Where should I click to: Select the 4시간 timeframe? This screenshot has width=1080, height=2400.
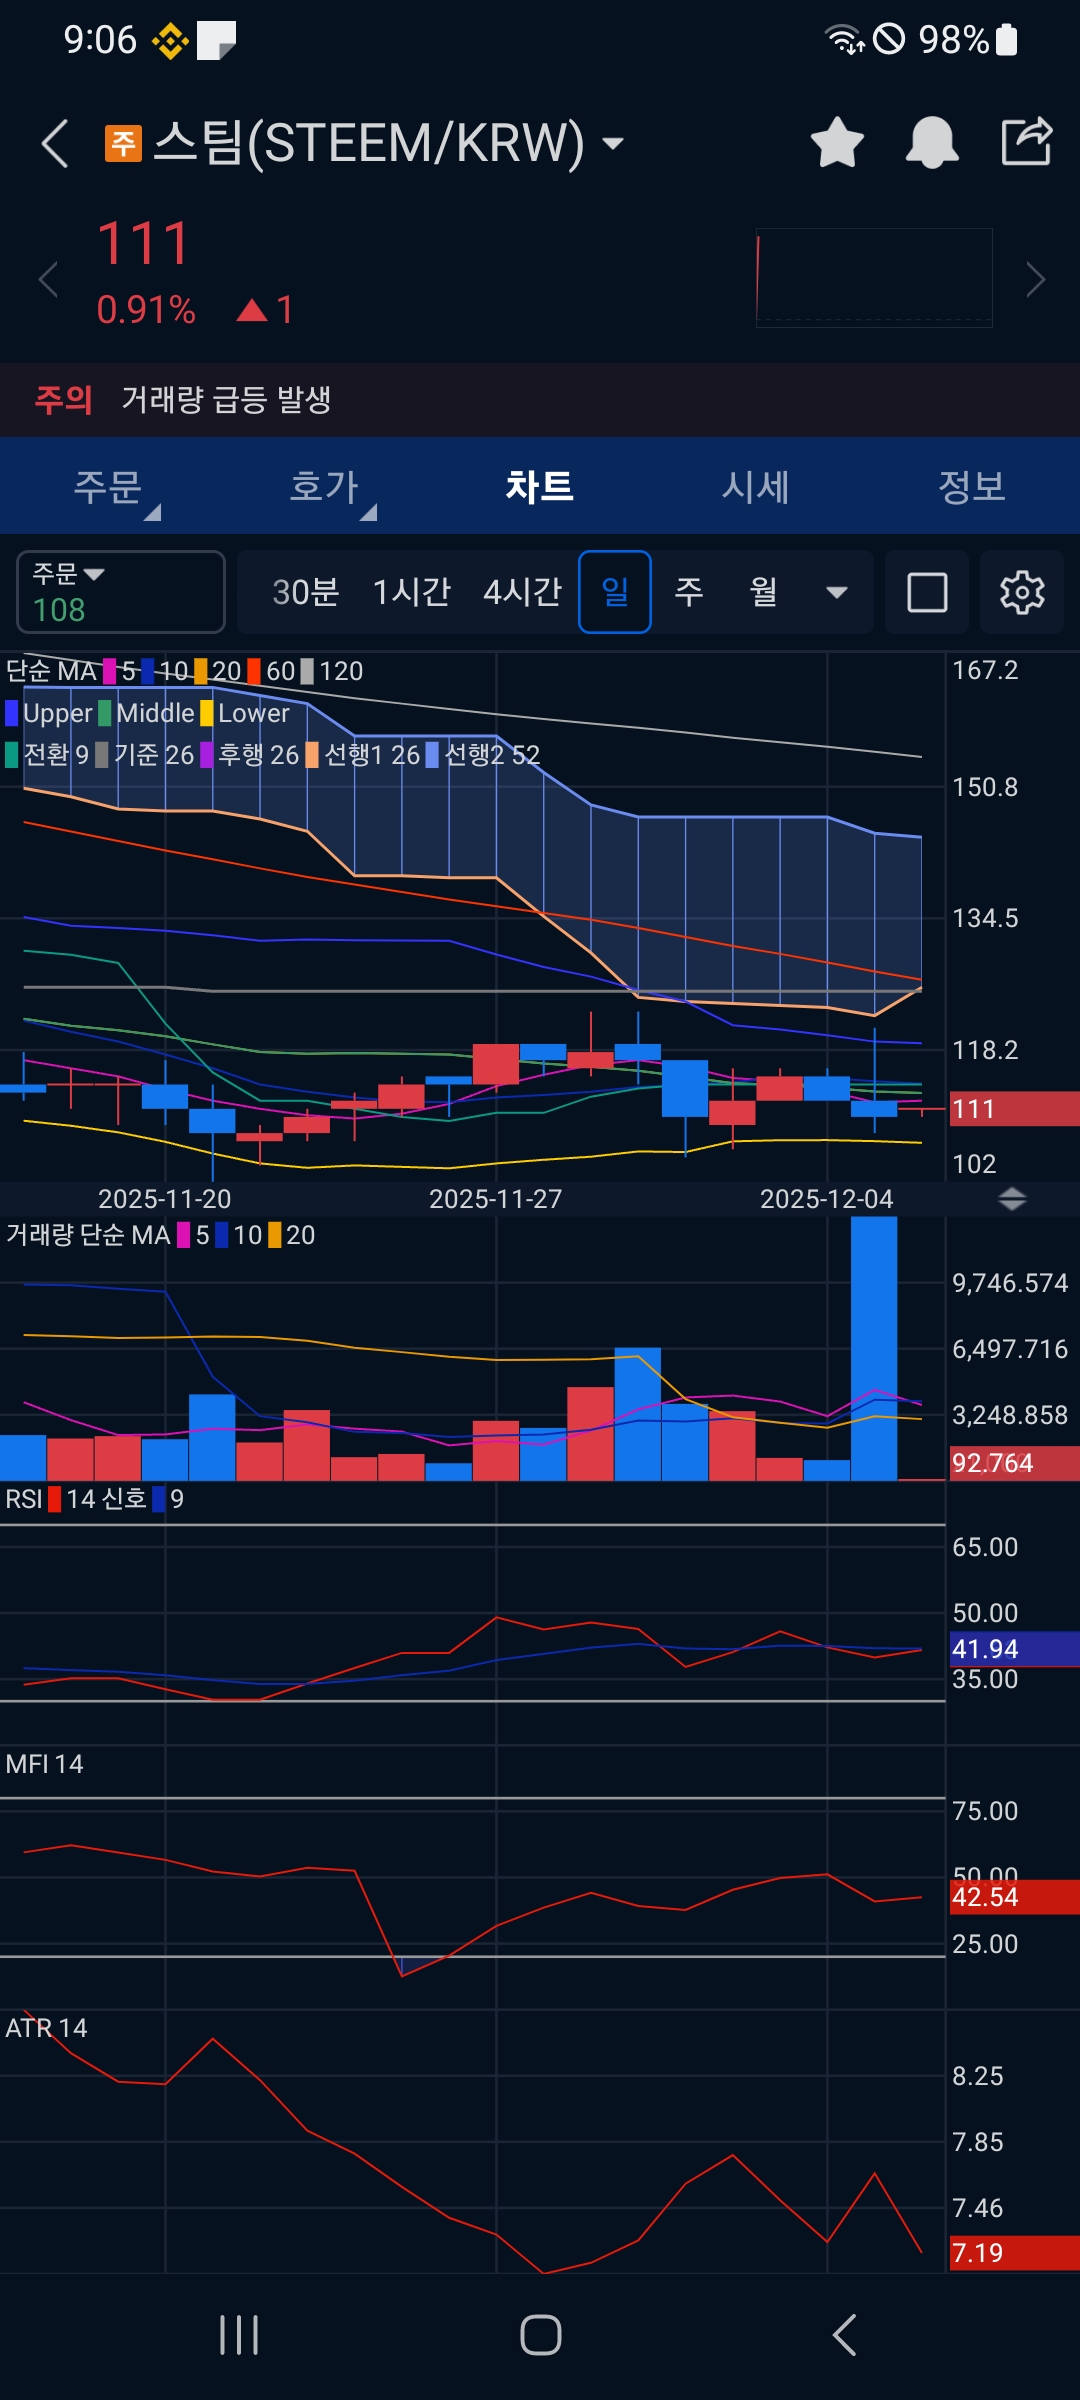point(522,592)
